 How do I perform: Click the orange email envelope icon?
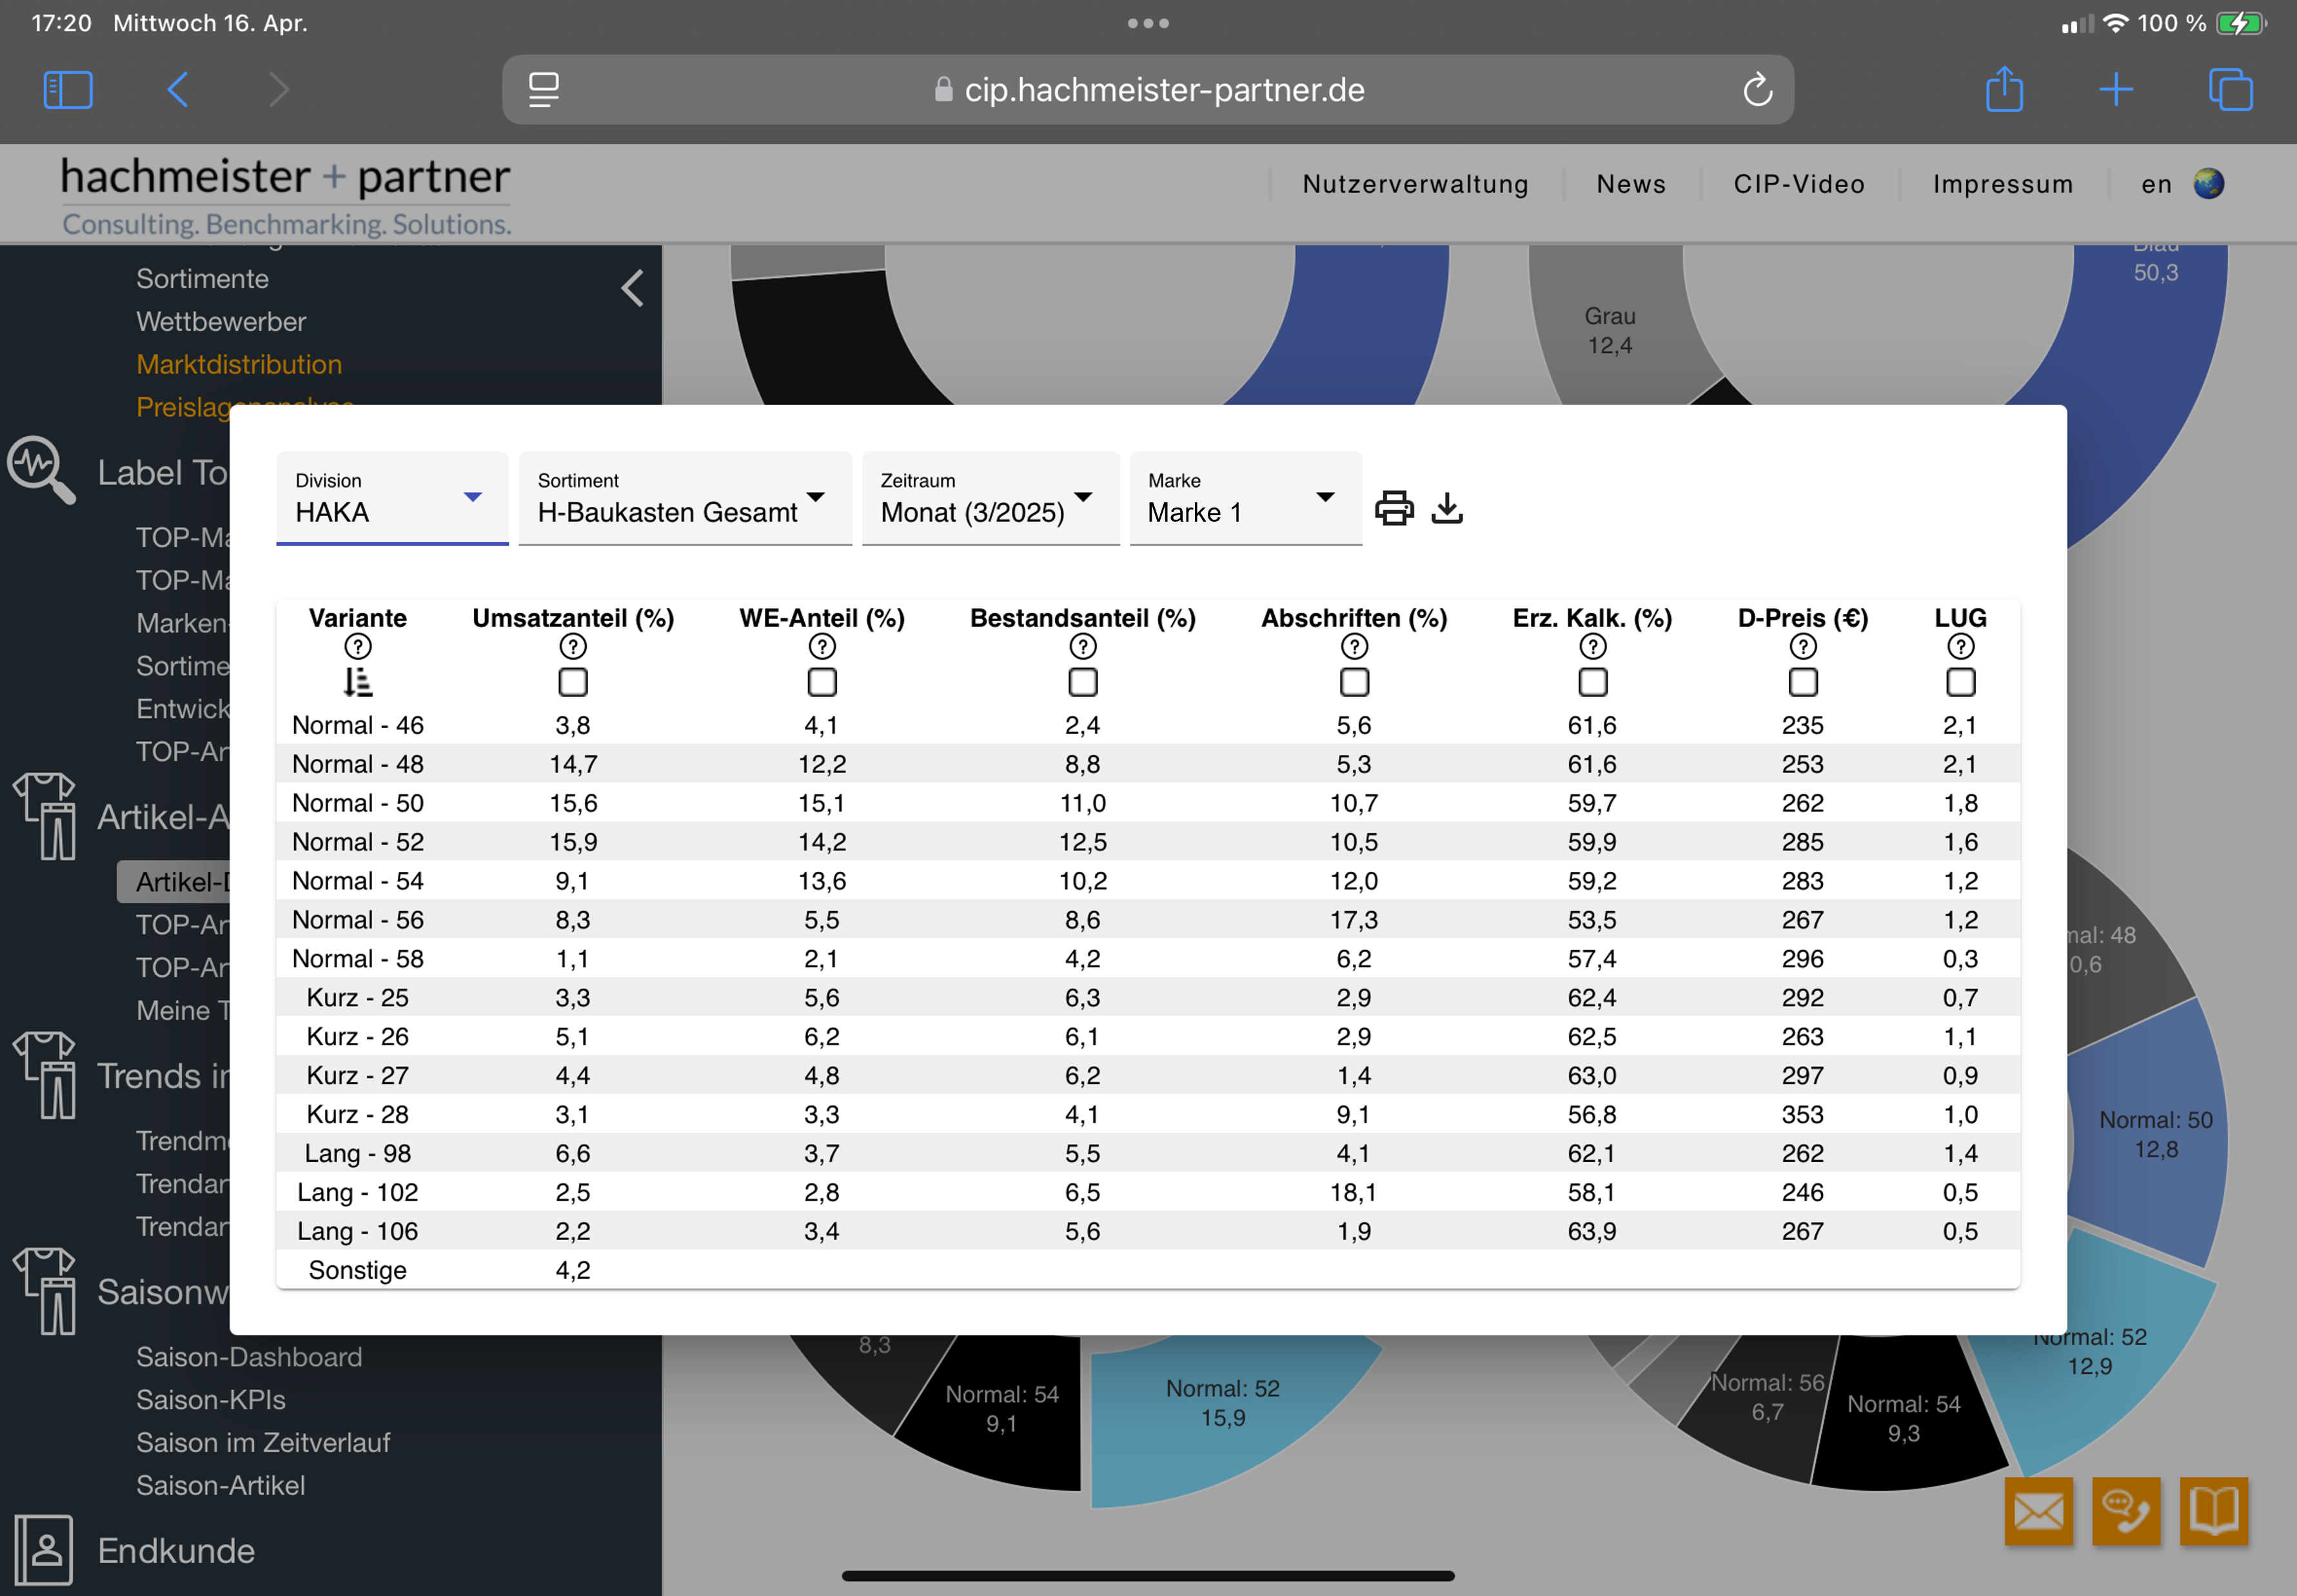(x=2038, y=1511)
